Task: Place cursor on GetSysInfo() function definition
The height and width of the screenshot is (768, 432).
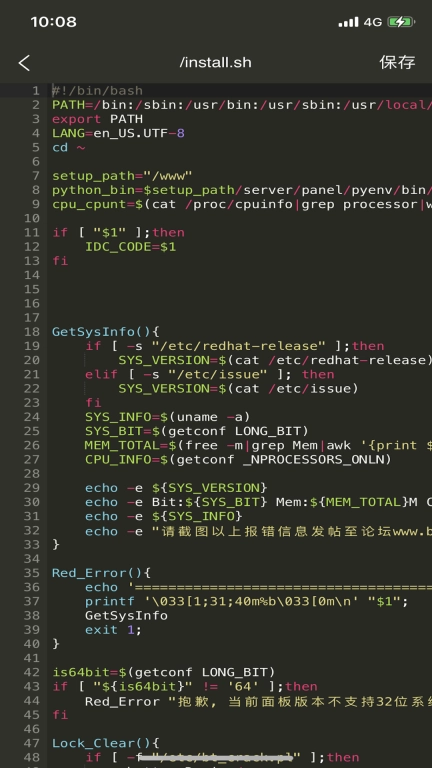Action: tap(106, 332)
